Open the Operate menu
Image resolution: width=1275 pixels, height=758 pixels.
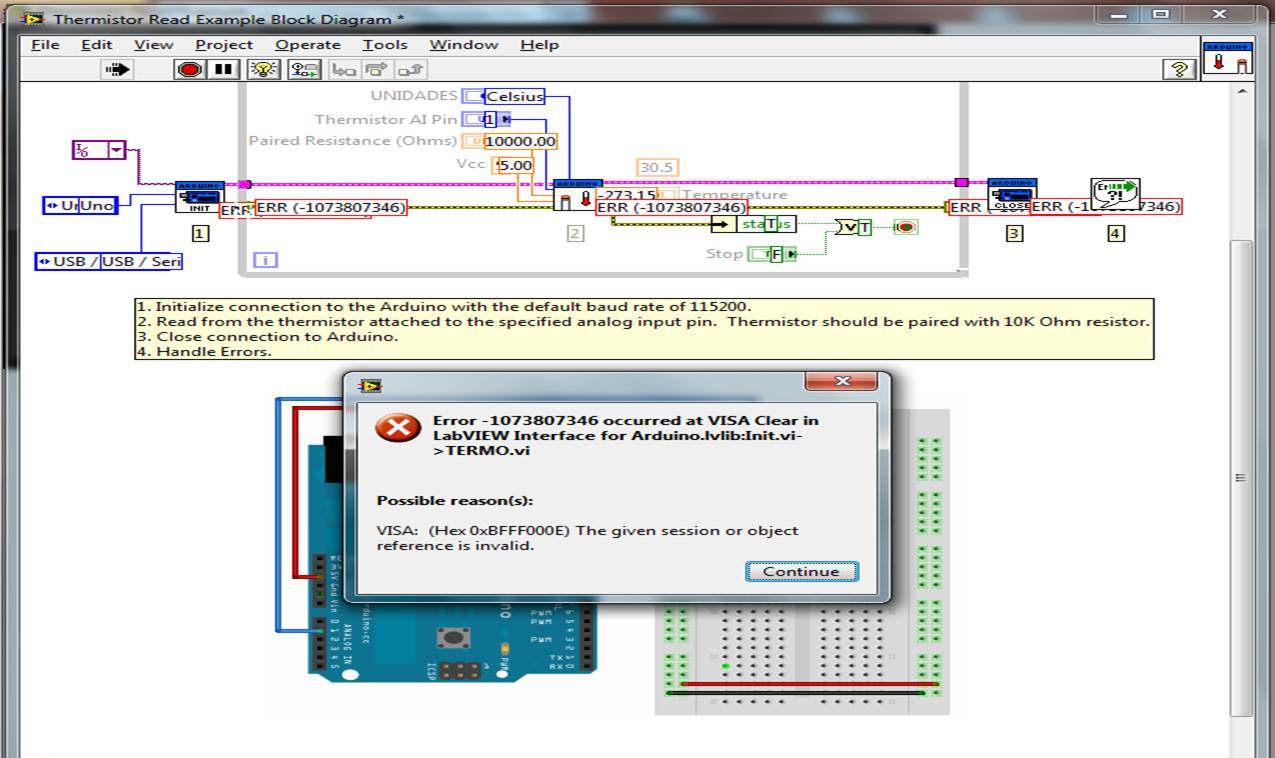click(x=308, y=45)
